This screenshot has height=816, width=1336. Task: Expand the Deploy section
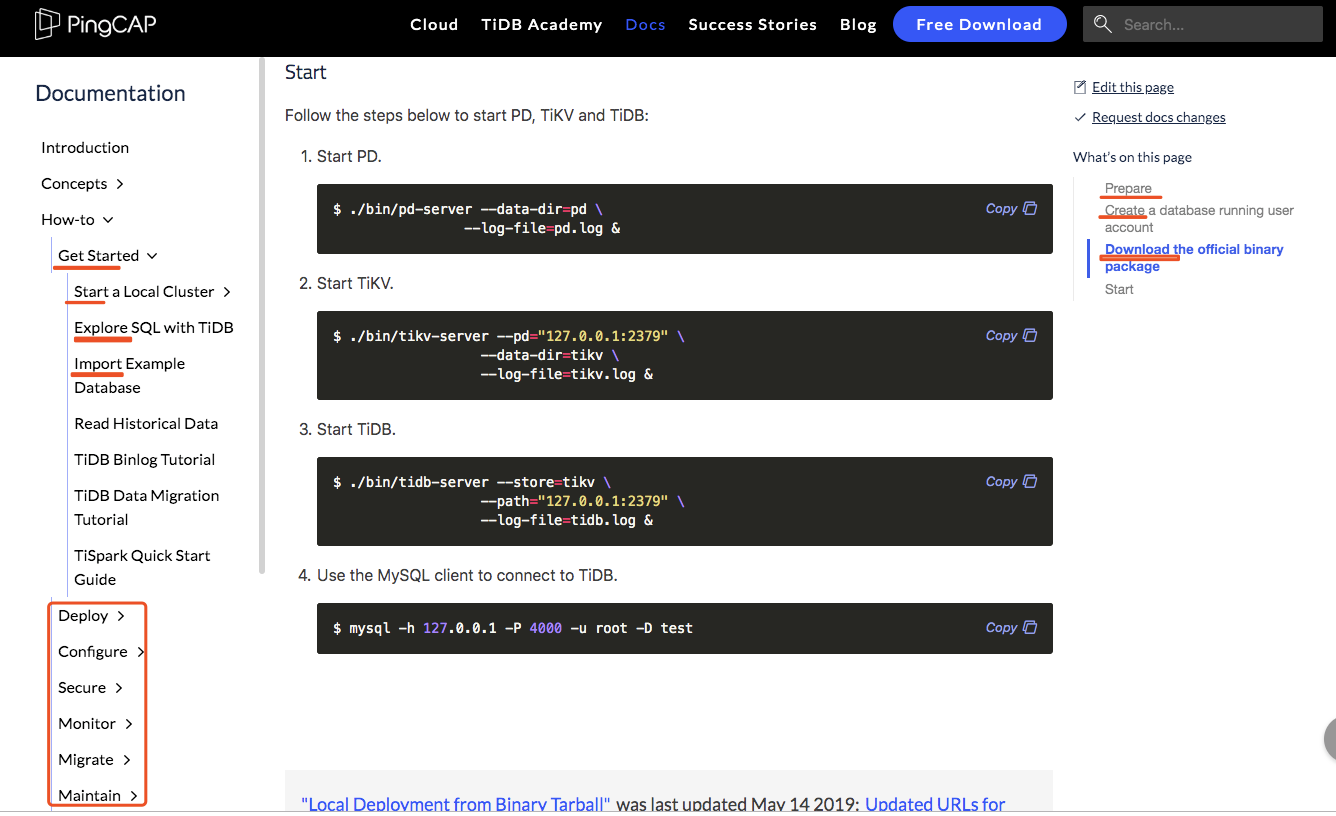pyautogui.click(x=91, y=616)
